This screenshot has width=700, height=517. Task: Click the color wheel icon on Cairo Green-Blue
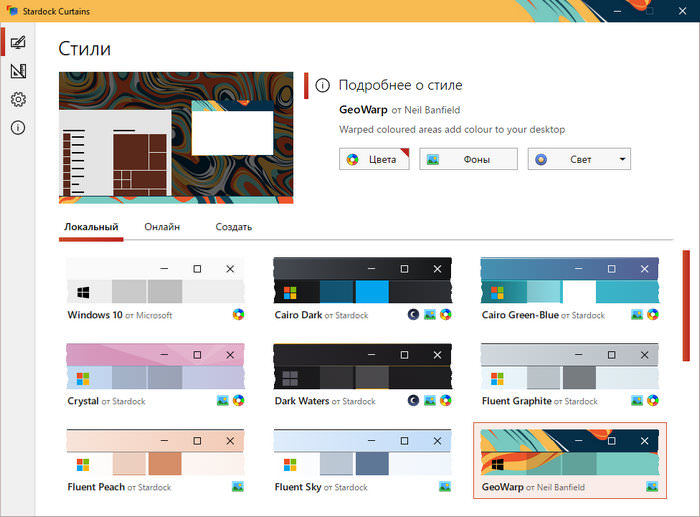(x=653, y=315)
